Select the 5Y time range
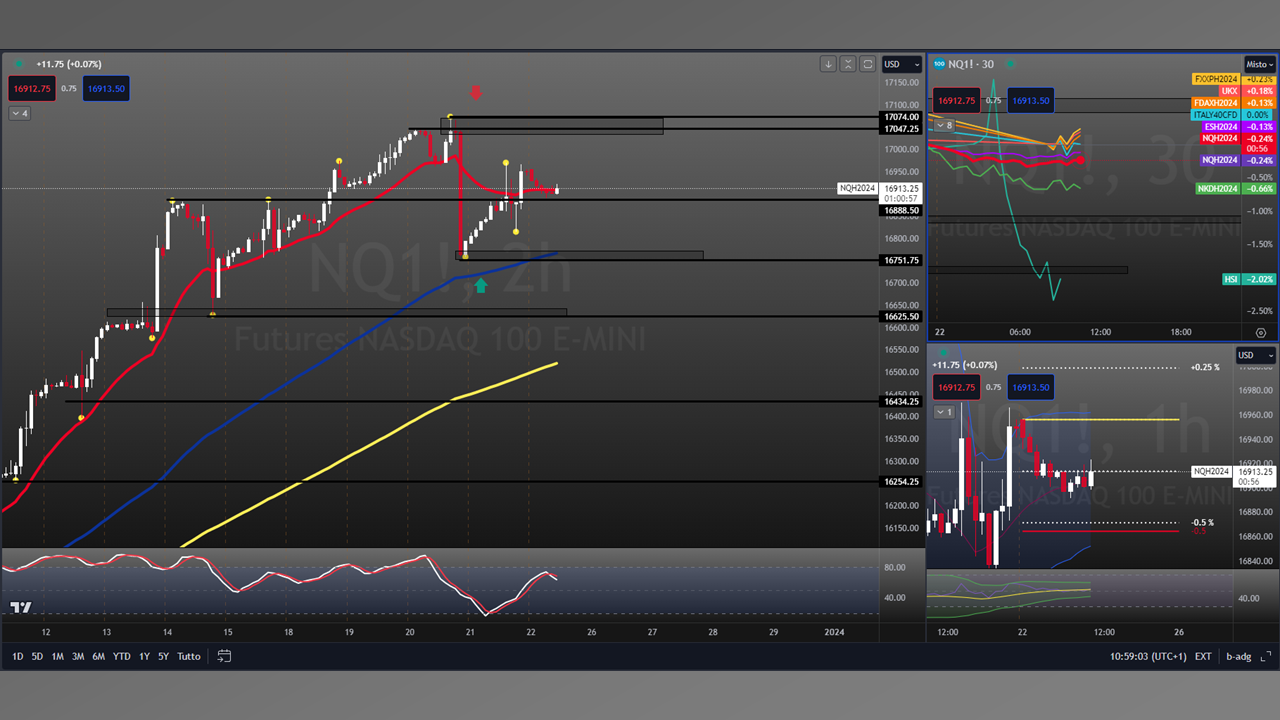 click(163, 656)
